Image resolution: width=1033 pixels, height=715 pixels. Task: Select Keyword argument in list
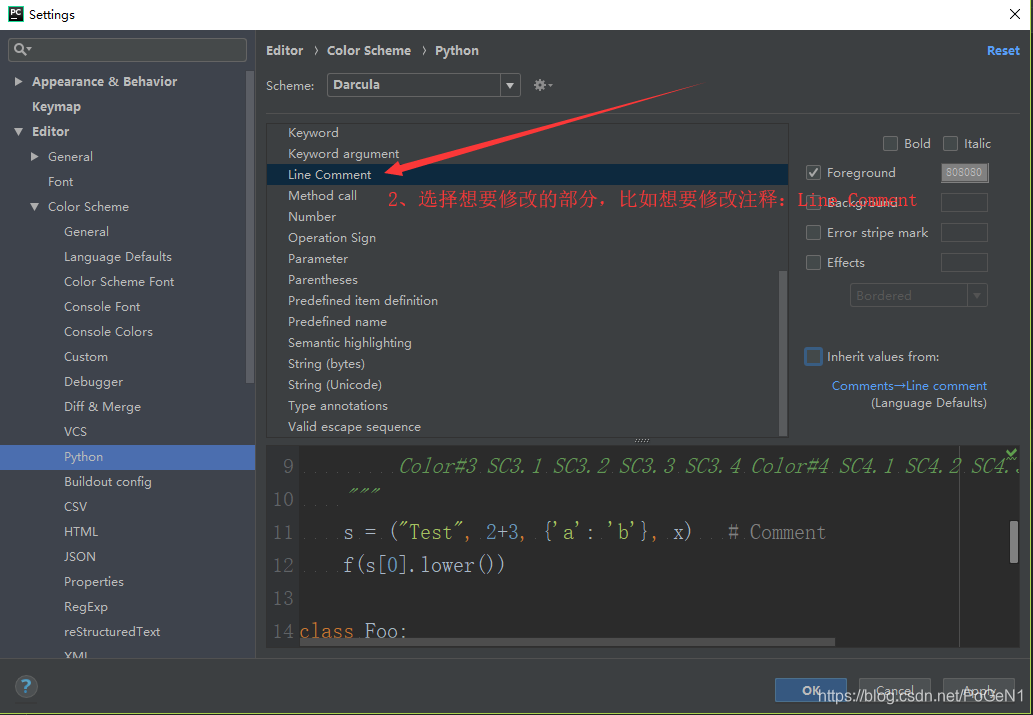pyautogui.click(x=527, y=154)
